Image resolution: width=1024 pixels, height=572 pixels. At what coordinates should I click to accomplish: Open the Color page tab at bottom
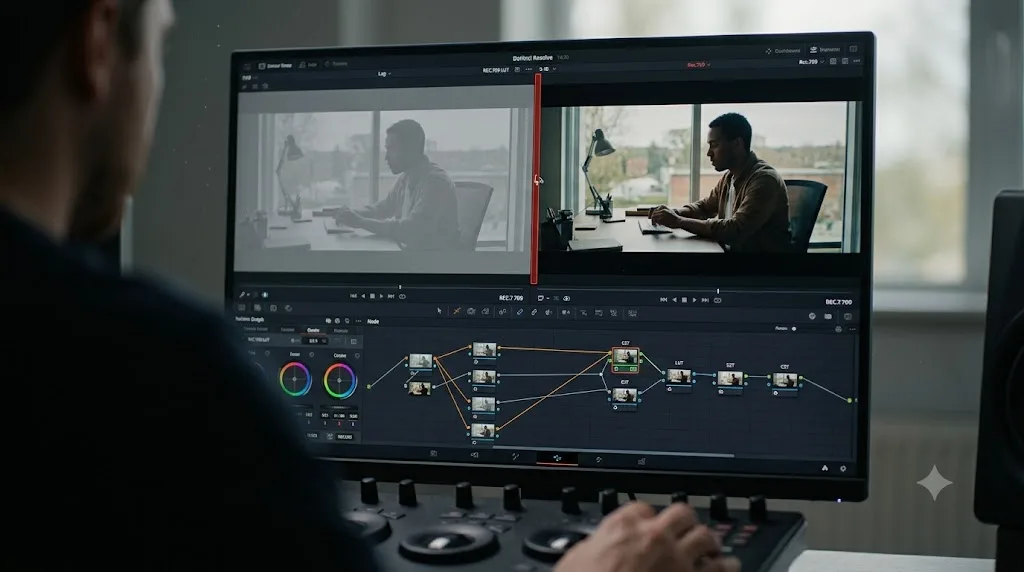tap(557, 458)
